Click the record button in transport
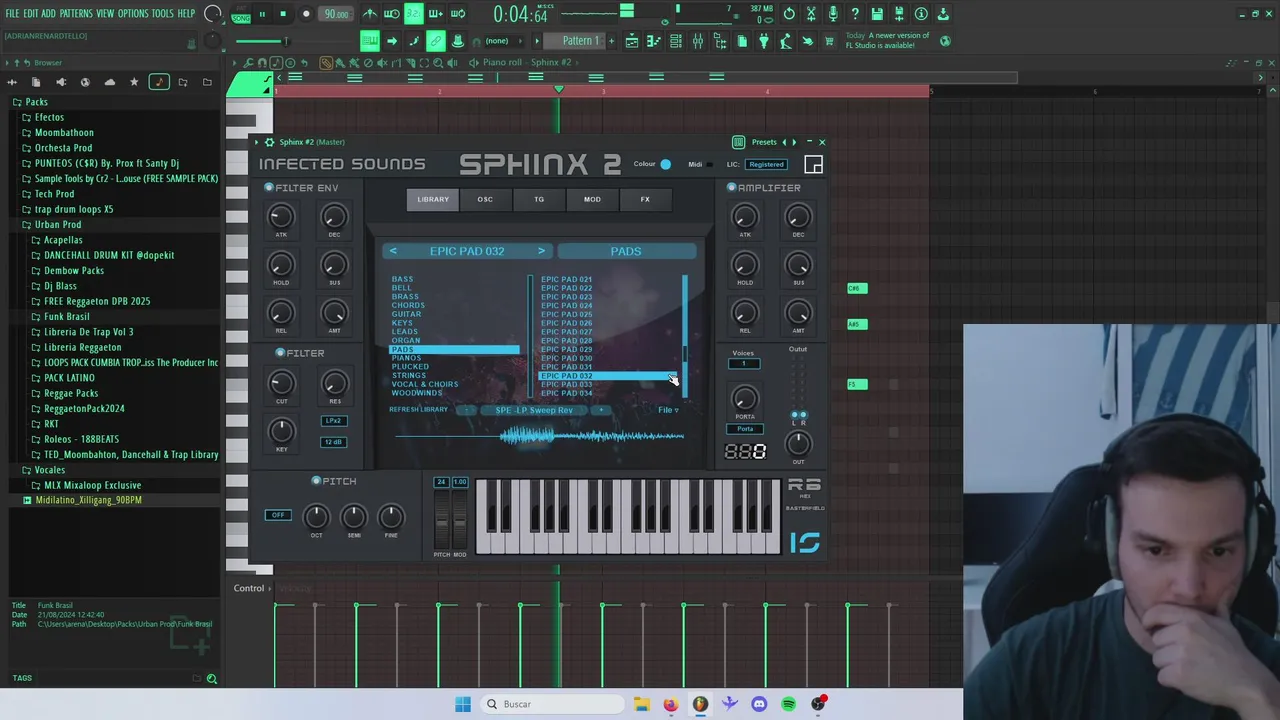Image resolution: width=1280 pixels, height=720 pixels. pyautogui.click(x=304, y=14)
